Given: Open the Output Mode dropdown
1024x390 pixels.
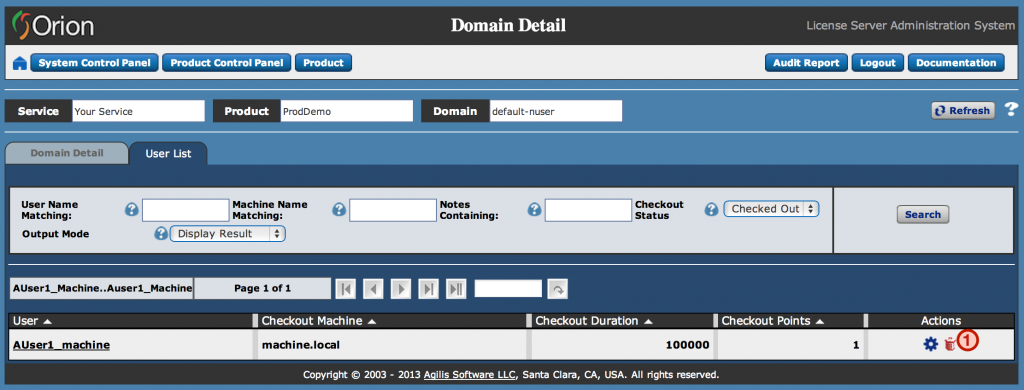Looking at the screenshot, I should 227,233.
